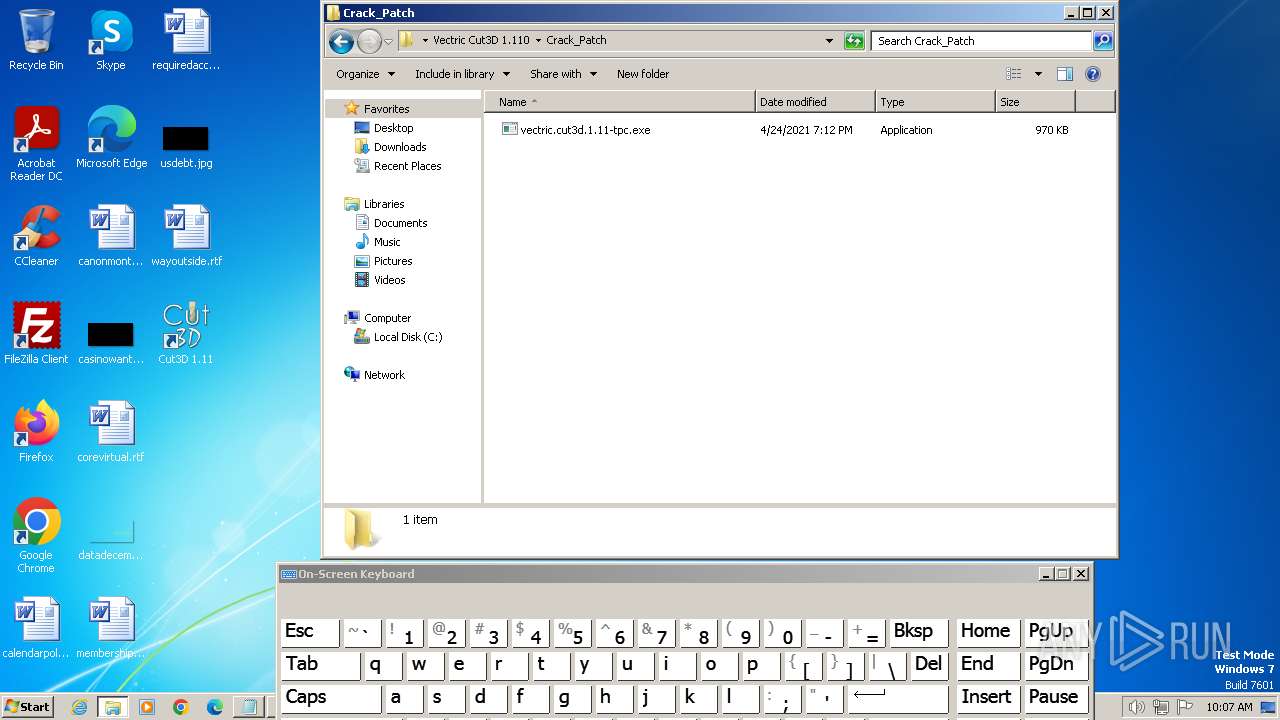Select Network in navigation pane

384,375
